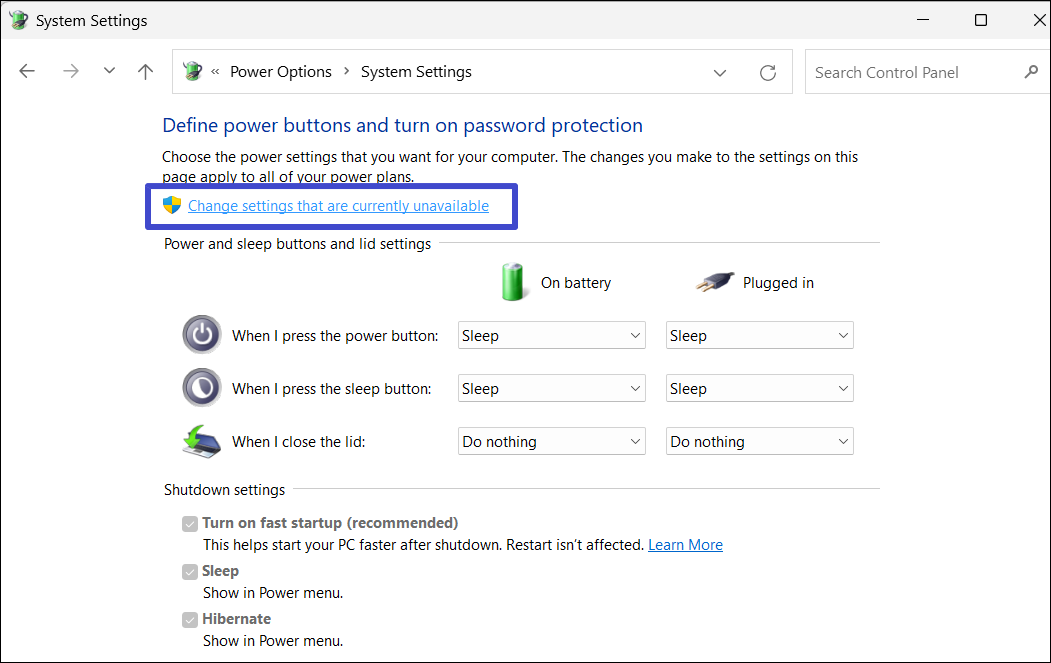Click the Up one level arrow
Screen dimensions: 1051x663
[x=146, y=72]
